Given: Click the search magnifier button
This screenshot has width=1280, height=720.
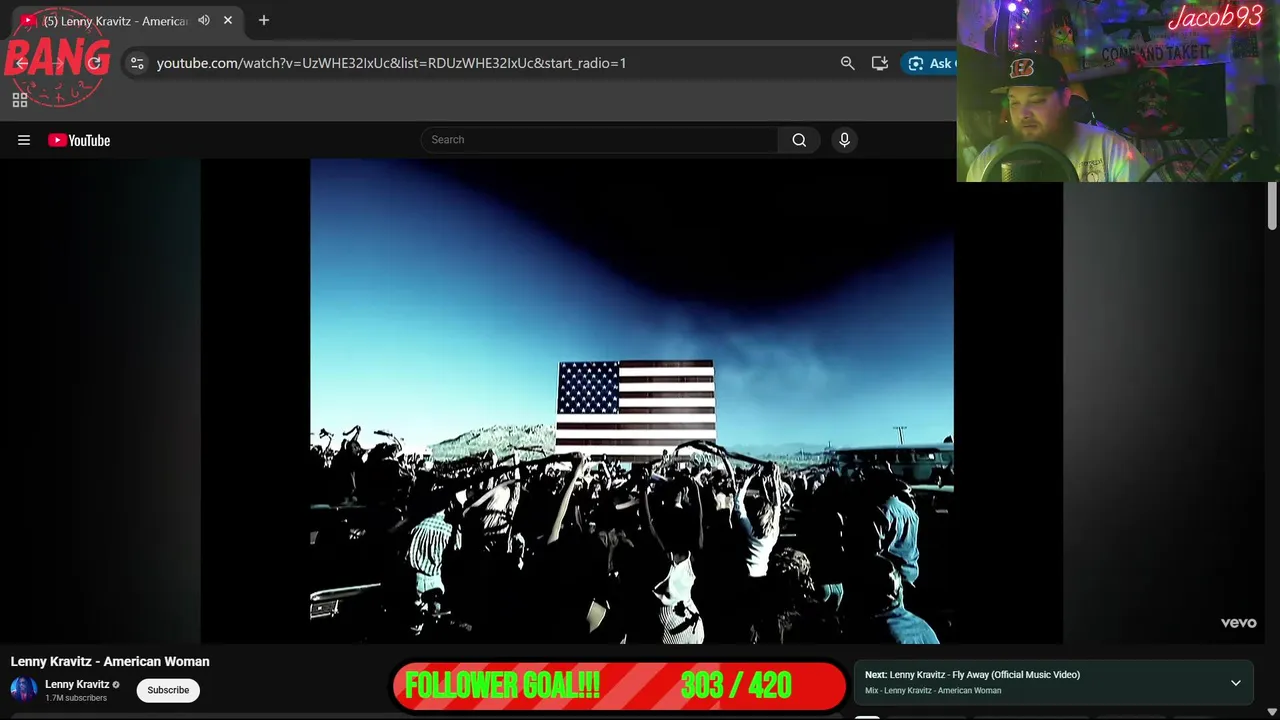Looking at the screenshot, I should click(x=799, y=140).
